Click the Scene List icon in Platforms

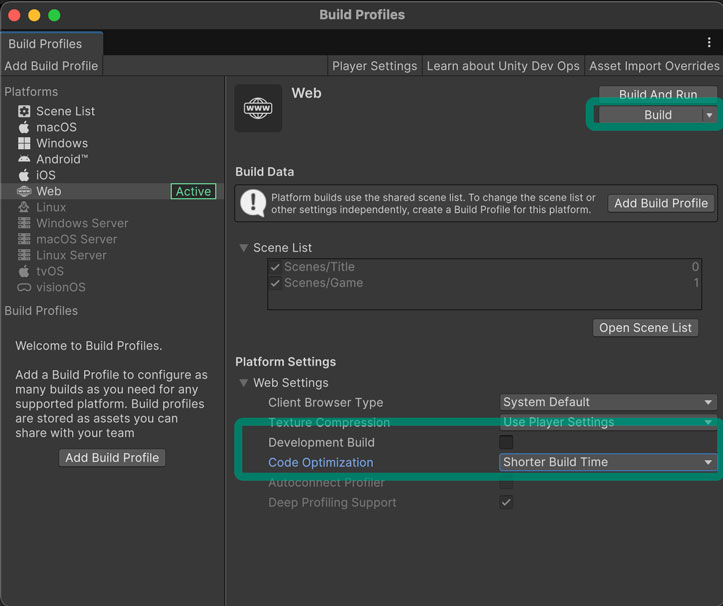point(24,111)
